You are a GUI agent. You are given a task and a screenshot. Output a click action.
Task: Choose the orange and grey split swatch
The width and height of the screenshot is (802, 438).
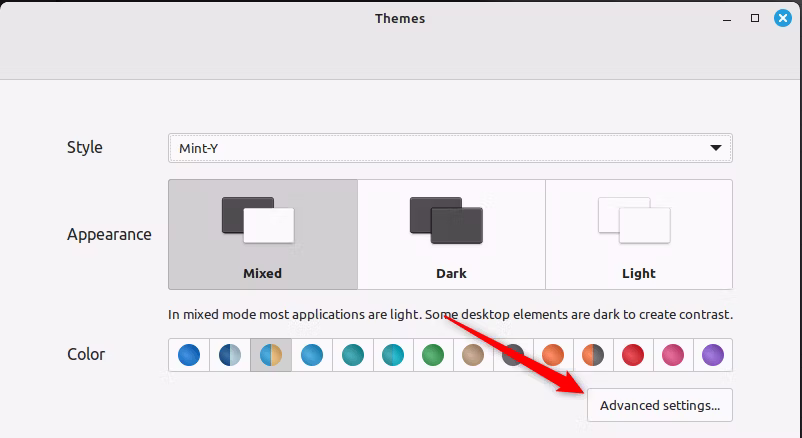point(593,355)
